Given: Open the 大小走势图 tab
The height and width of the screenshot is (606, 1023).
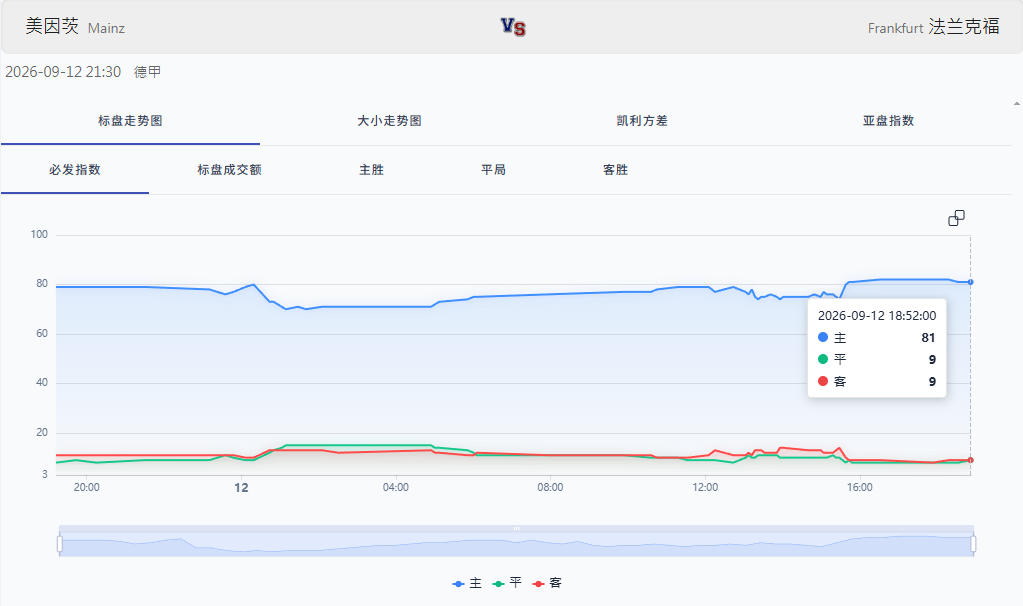Looking at the screenshot, I should [389, 121].
